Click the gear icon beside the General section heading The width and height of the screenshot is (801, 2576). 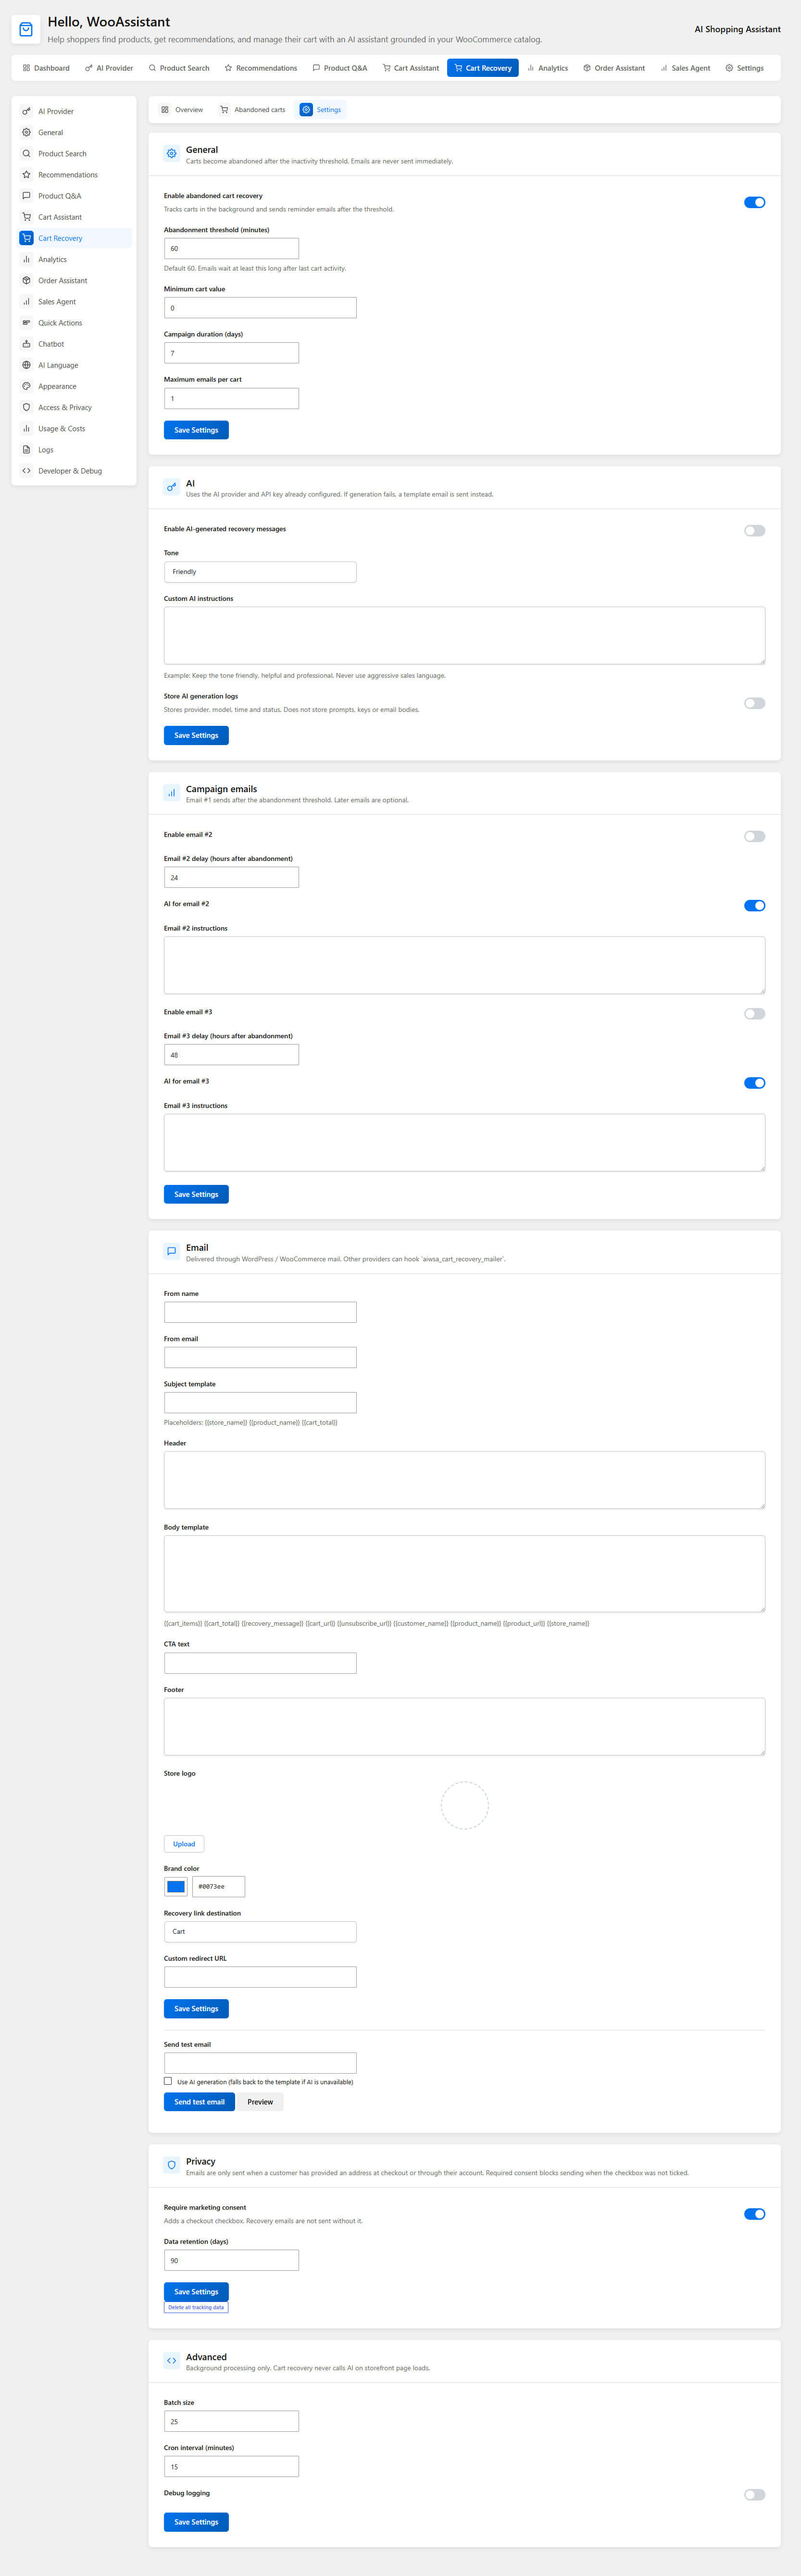171,154
